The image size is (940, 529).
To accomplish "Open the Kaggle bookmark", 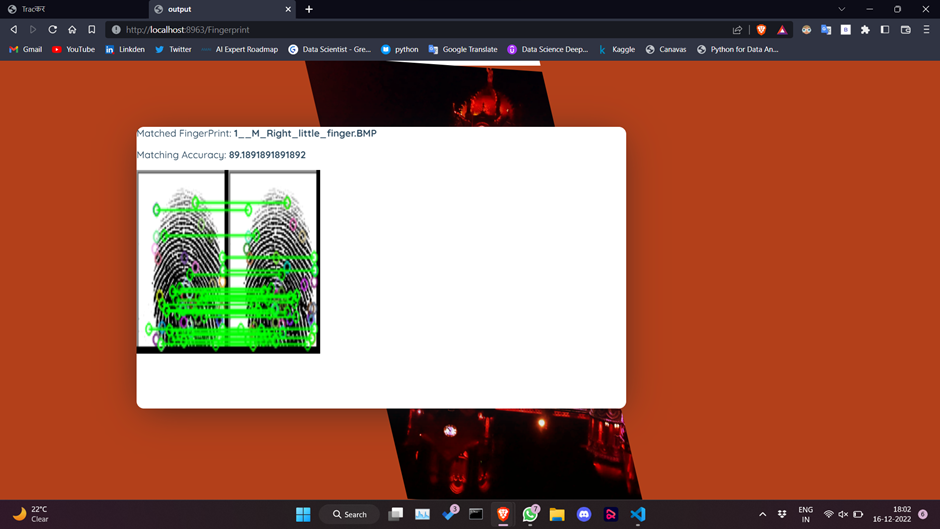I will point(617,49).
